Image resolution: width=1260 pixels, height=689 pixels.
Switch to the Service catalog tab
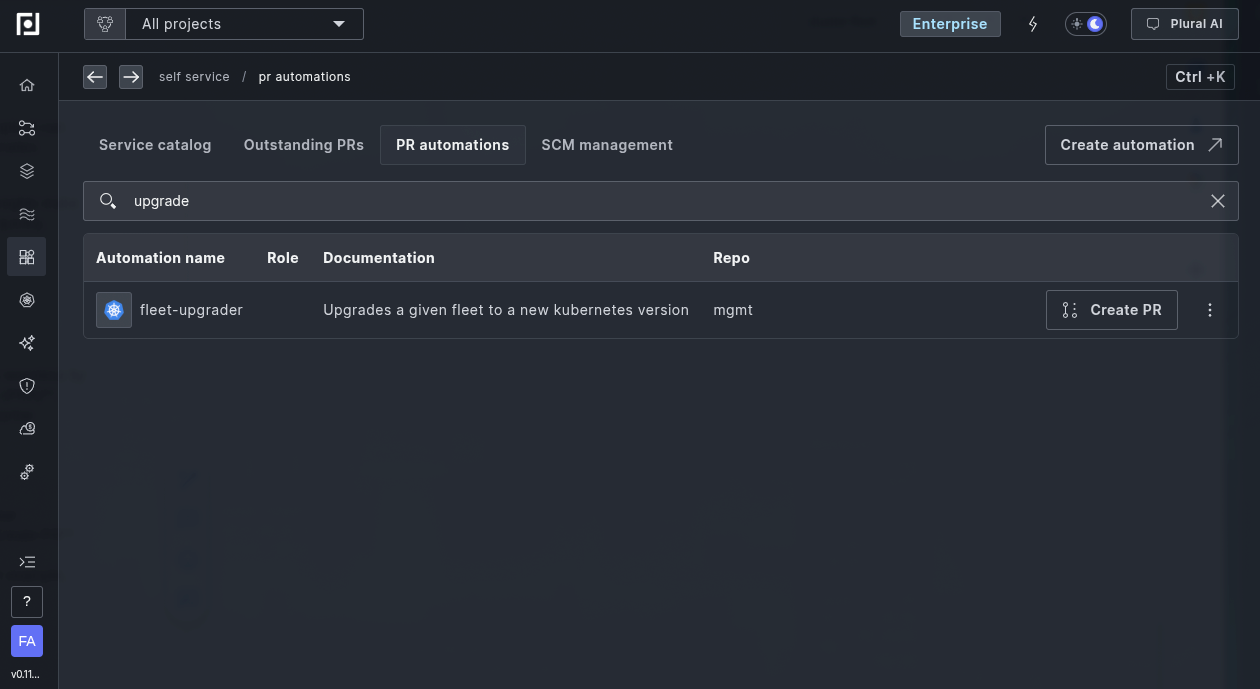pos(155,145)
